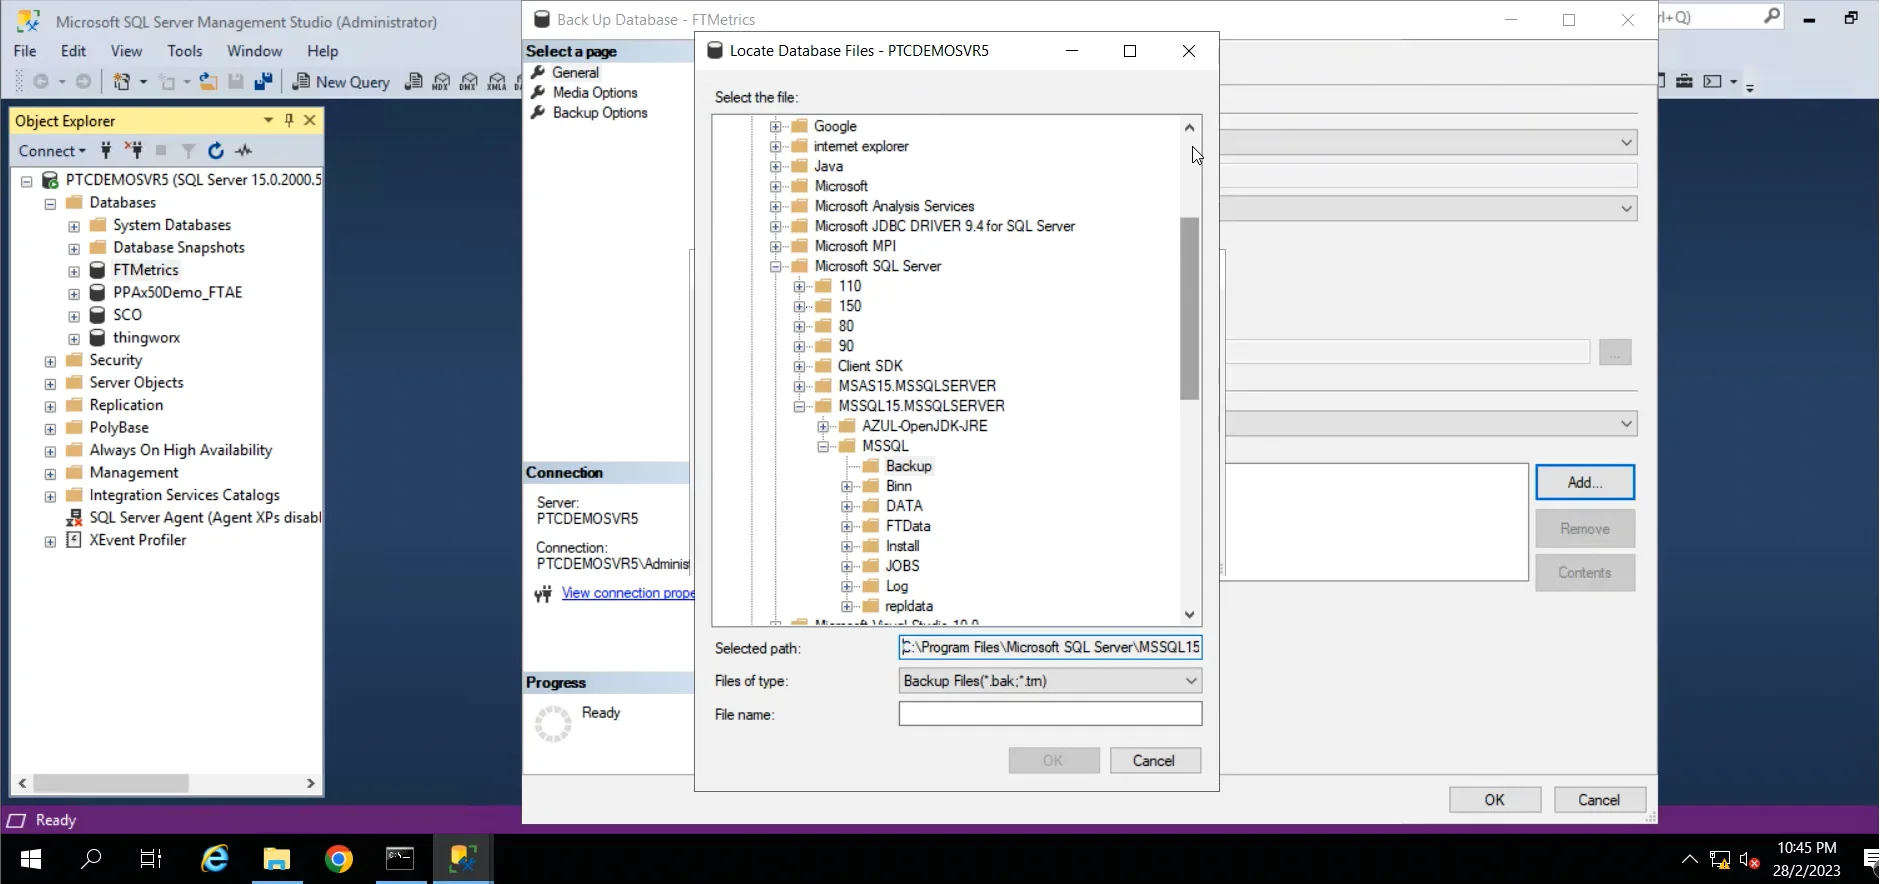Click the volume icon in system tray

click(1750, 860)
